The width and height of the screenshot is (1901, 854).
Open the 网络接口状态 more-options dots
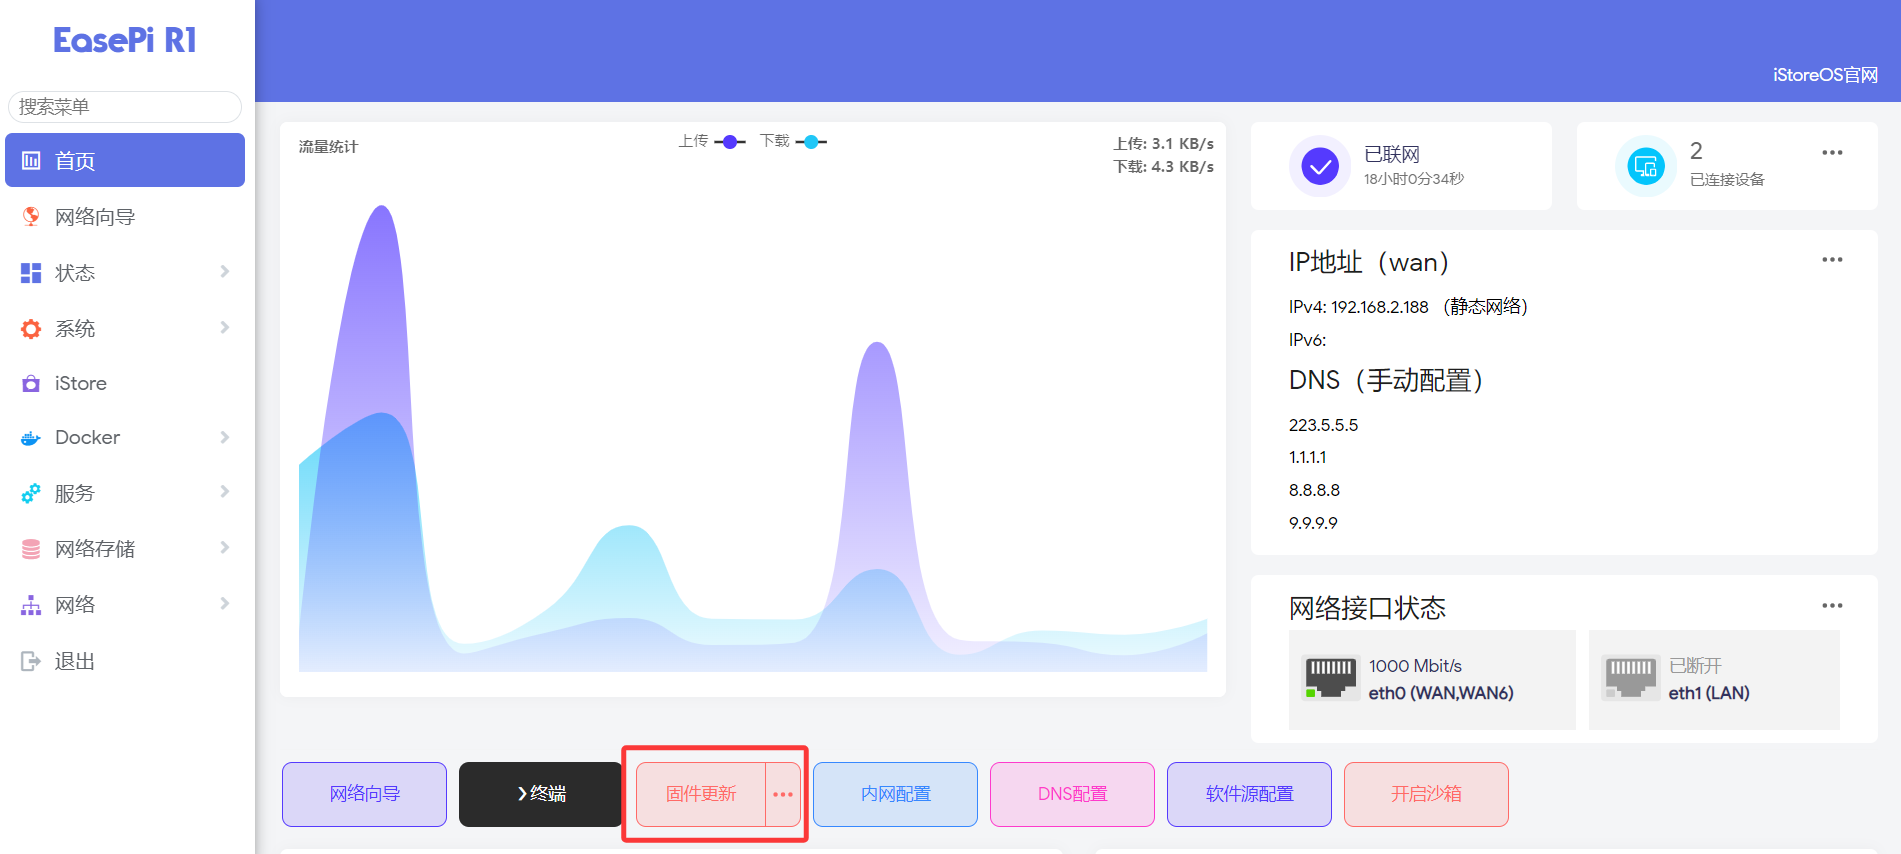1832,606
